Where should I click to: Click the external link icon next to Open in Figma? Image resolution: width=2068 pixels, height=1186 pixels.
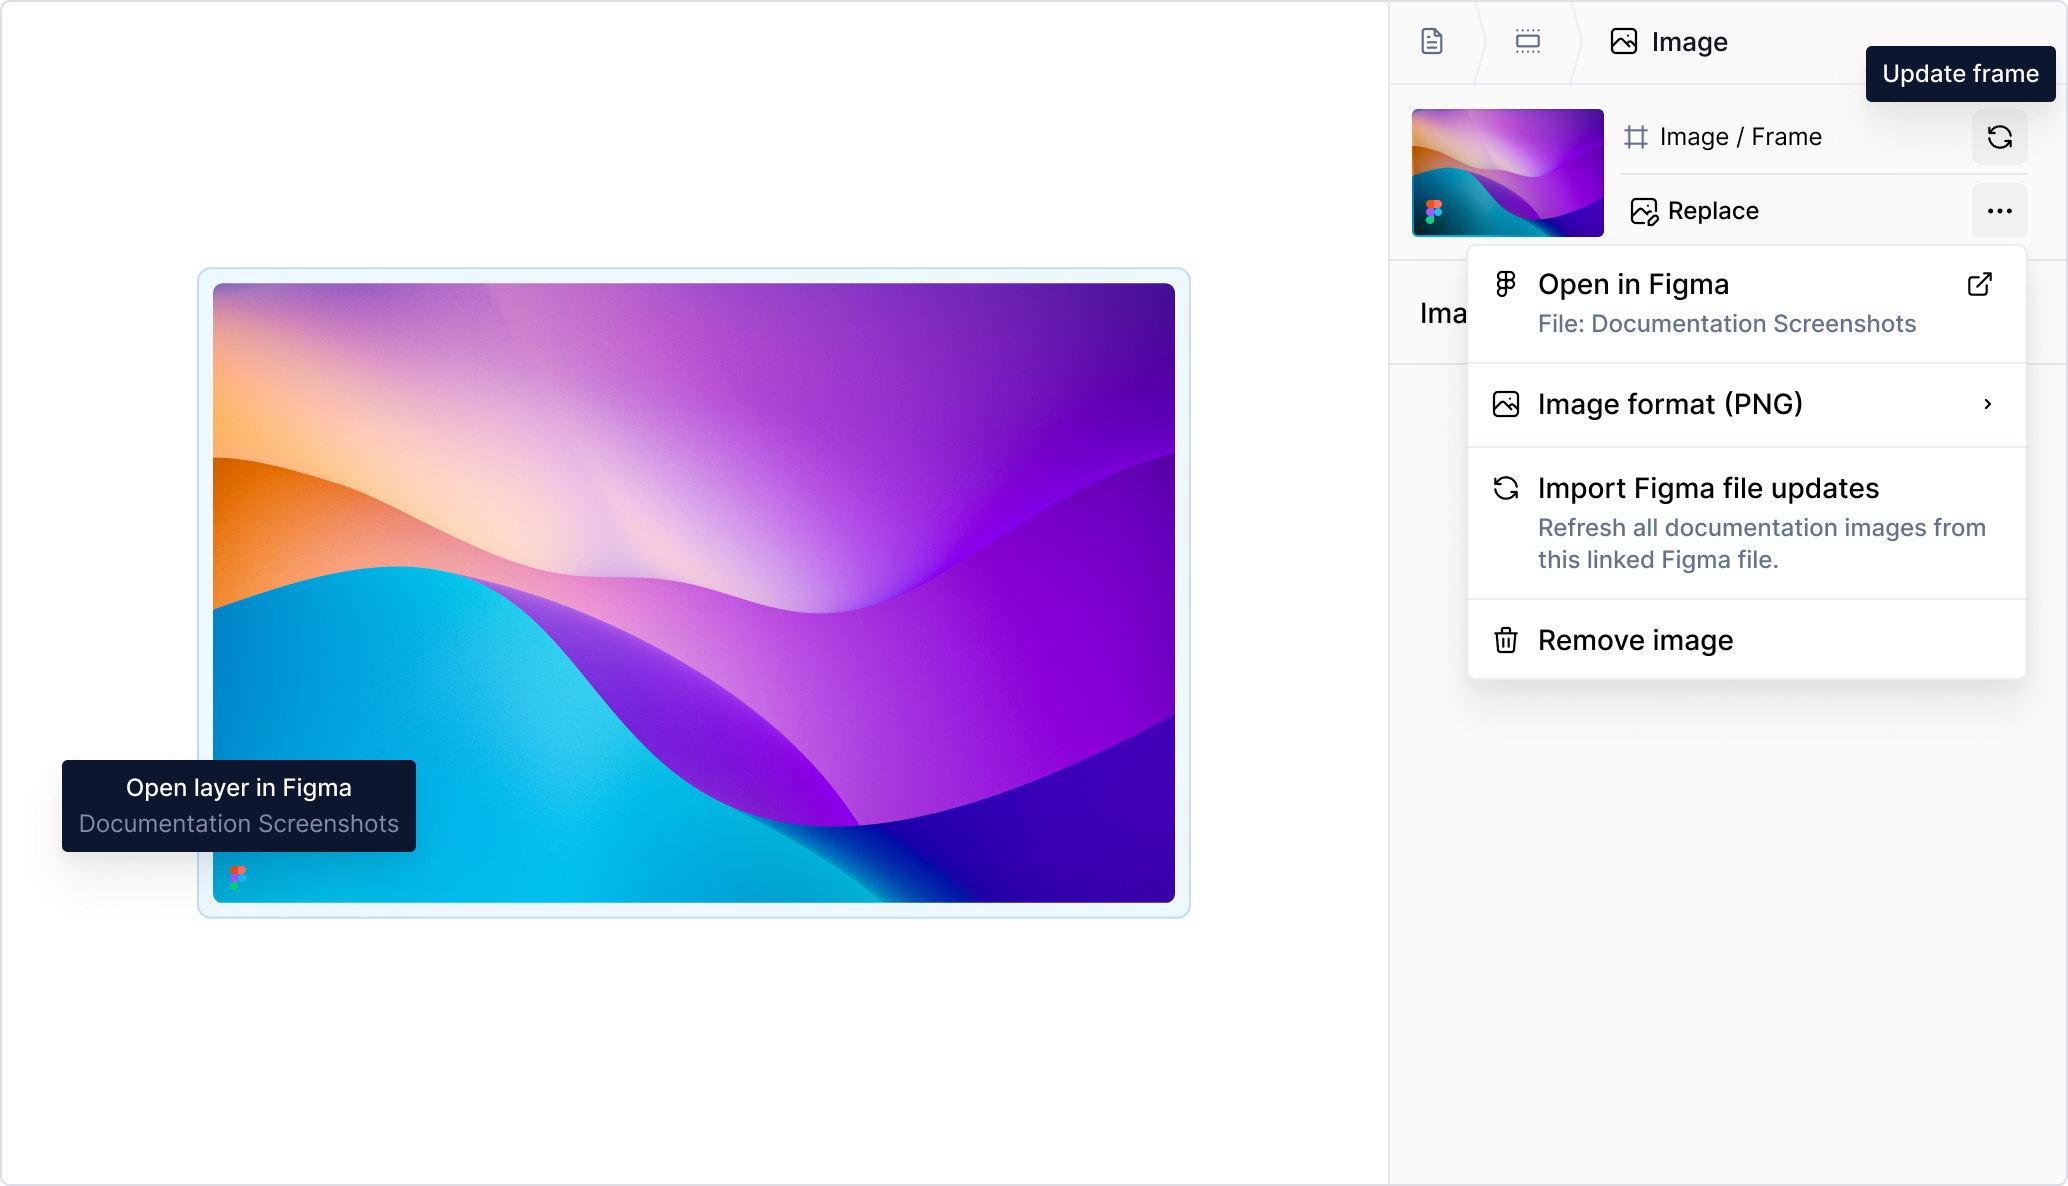[x=1980, y=285]
